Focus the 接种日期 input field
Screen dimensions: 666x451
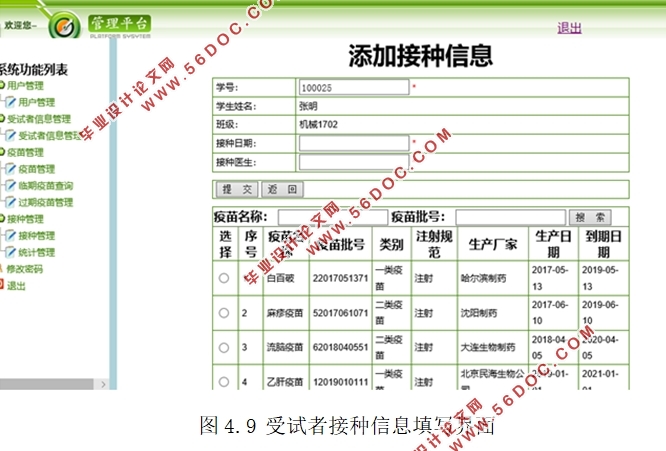click(x=354, y=143)
